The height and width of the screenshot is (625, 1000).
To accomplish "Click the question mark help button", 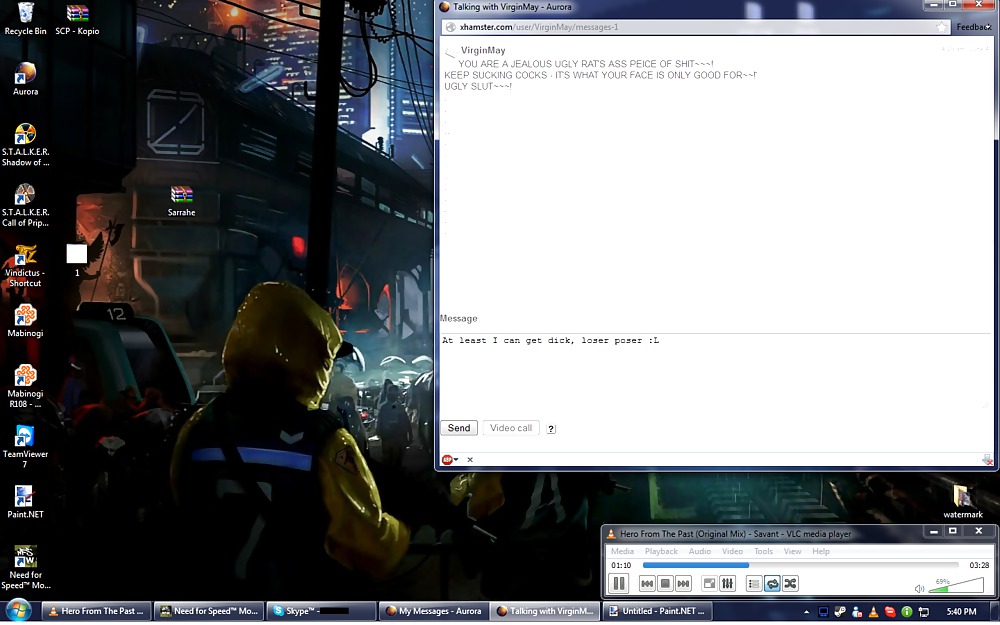I will pos(551,429).
